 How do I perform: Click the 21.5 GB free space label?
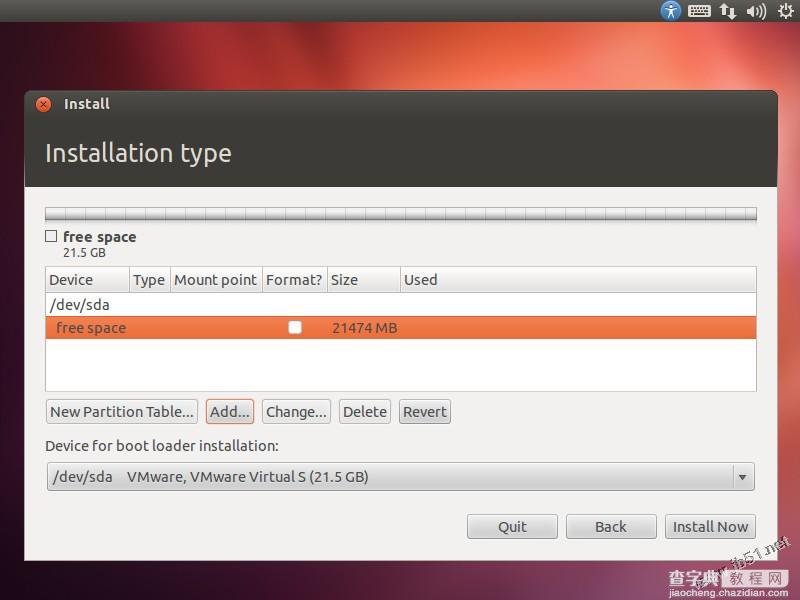(84, 253)
